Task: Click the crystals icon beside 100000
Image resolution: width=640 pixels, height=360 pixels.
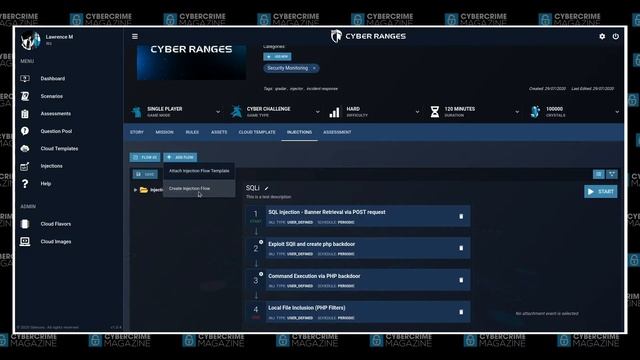Action: 536,111
